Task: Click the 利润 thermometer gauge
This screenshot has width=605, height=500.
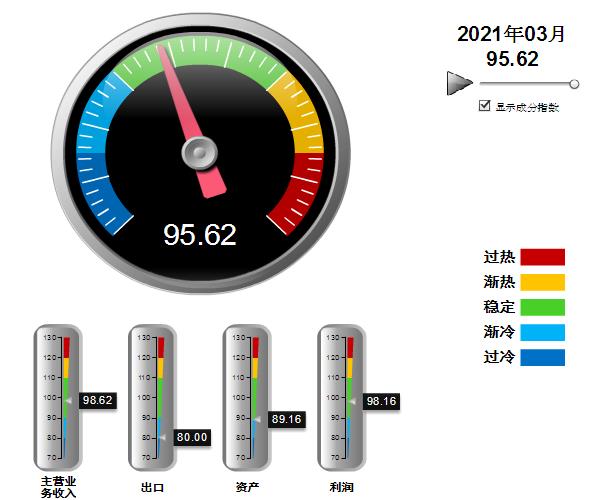Action: [x=341, y=398]
